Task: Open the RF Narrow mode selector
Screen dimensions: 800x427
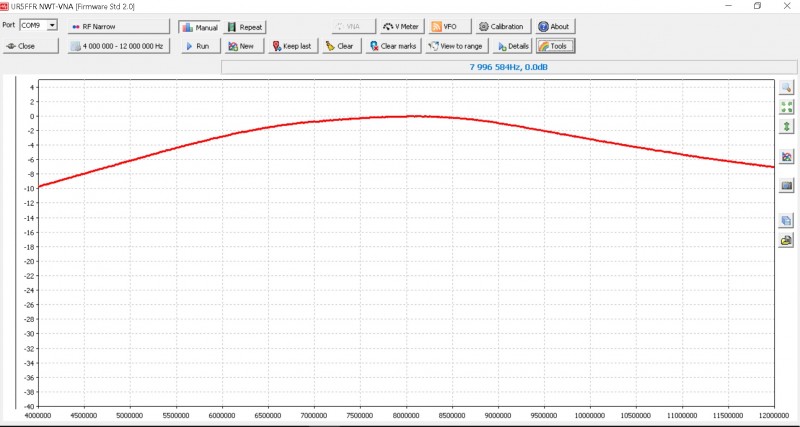Action: click(x=118, y=27)
